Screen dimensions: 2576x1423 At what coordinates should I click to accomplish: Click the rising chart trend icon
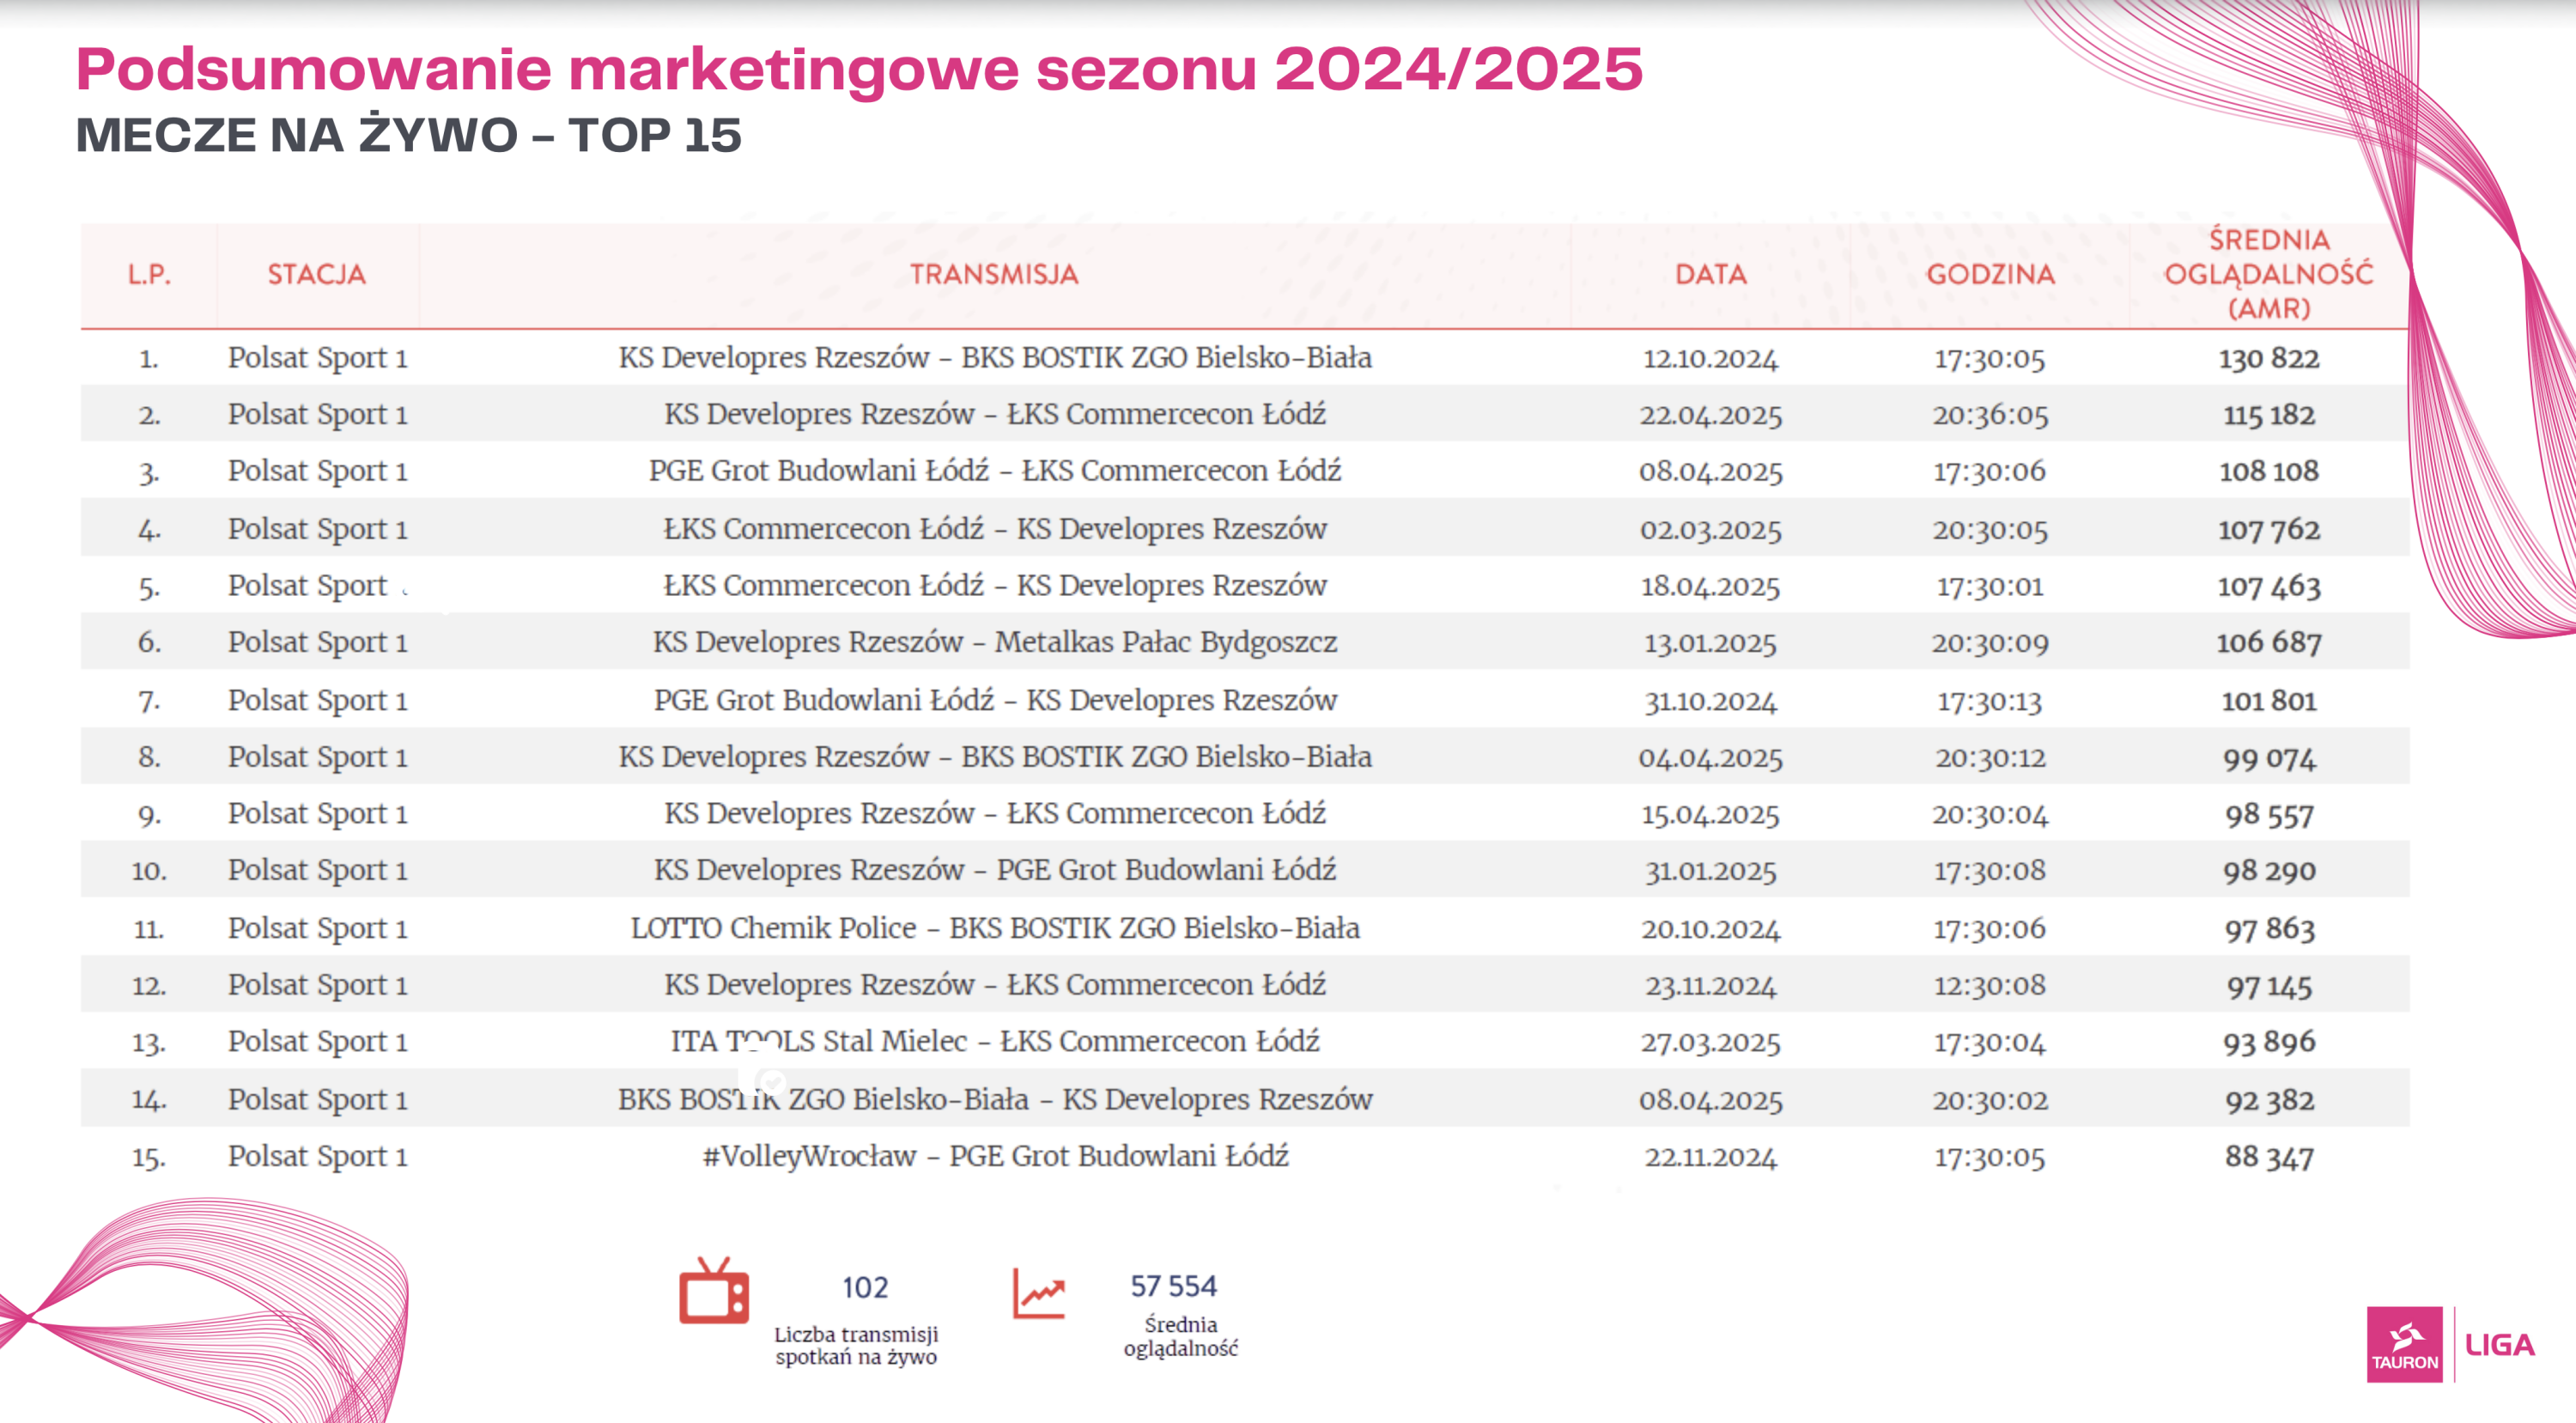1038,1293
